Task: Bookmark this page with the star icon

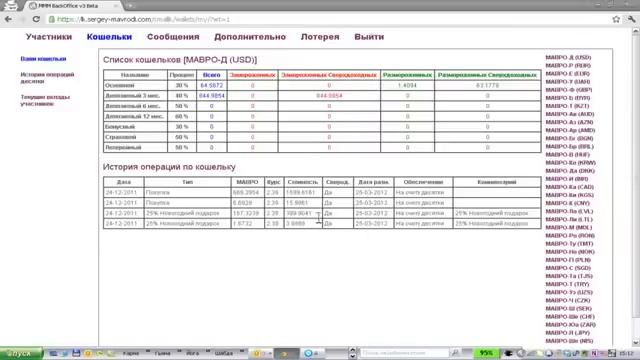Action: [x=616, y=19]
